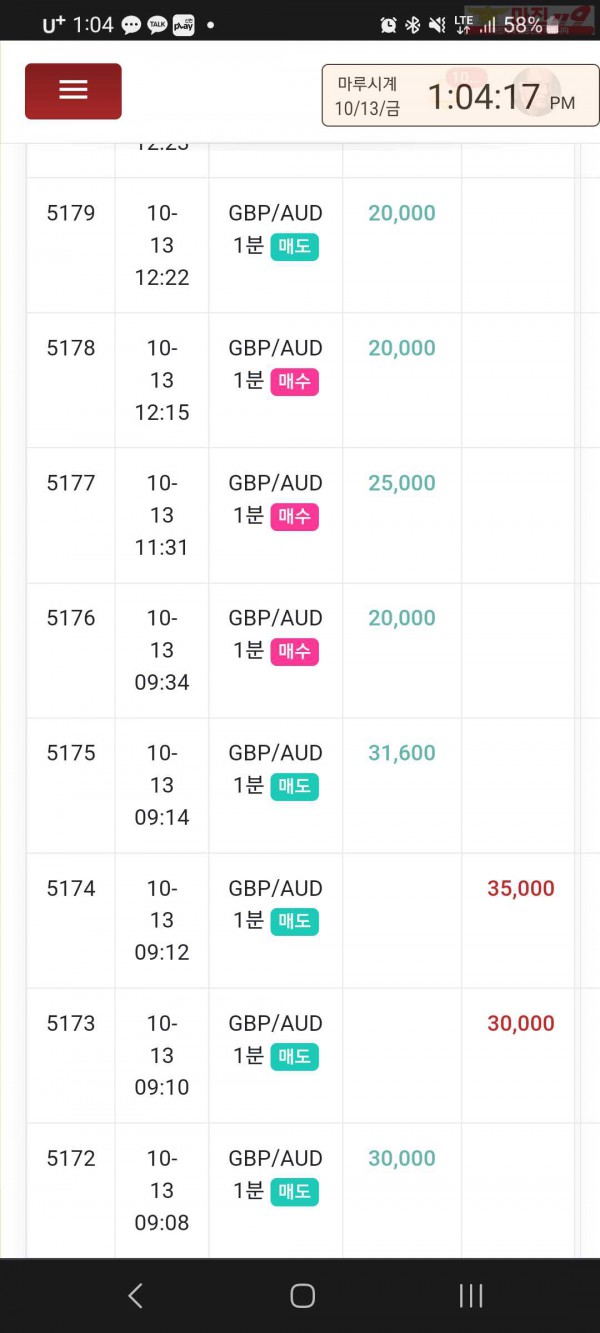This screenshot has height=1333, width=600.
Task: Select the 31,600 amount in row 5175
Action: [402, 753]
